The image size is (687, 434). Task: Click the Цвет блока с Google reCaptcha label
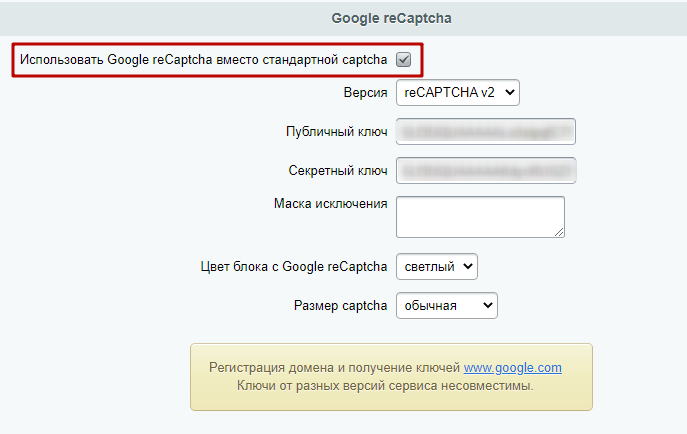pyautogui.click(x=294, y=266)
